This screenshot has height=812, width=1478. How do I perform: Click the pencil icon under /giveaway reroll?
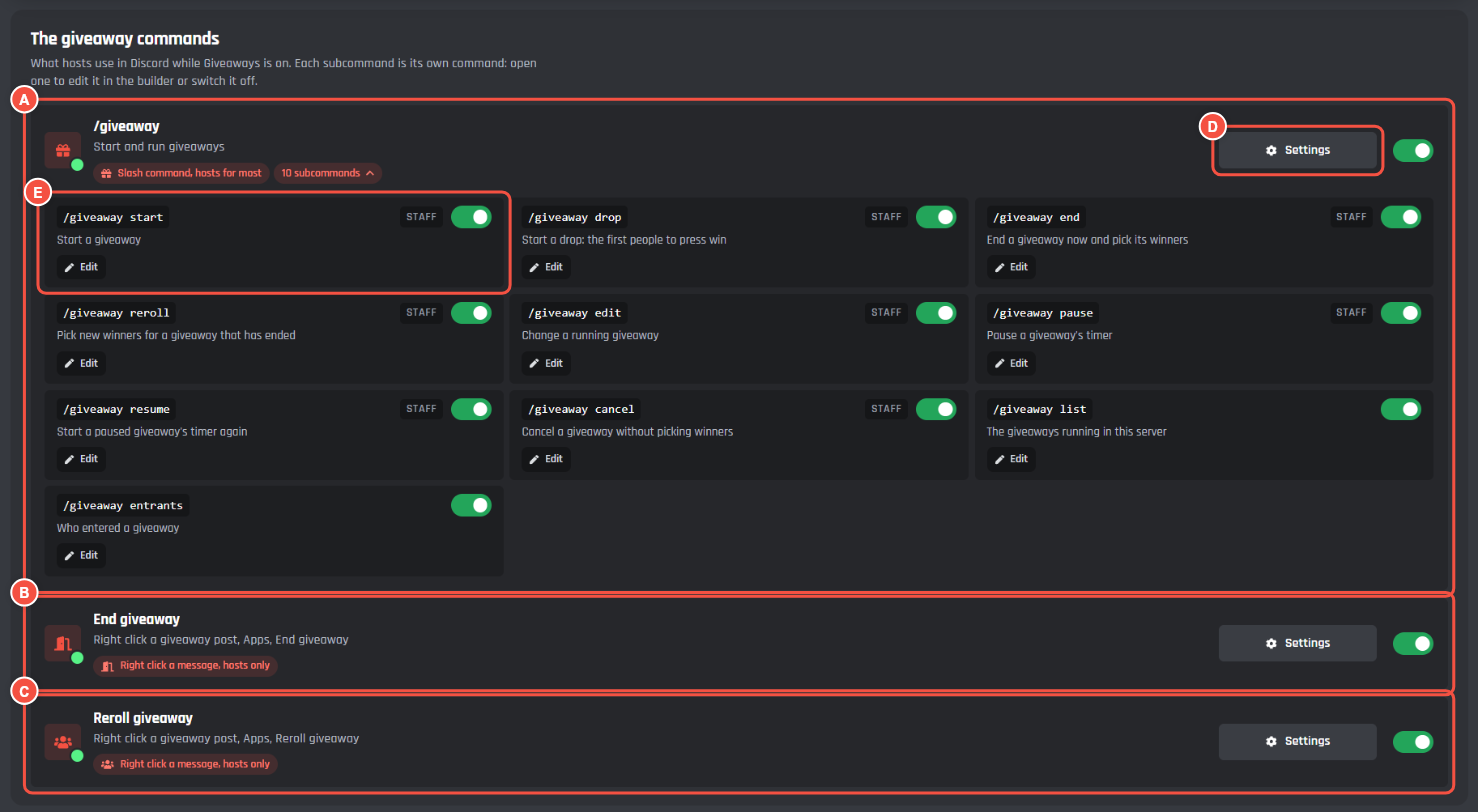point(69,363)
